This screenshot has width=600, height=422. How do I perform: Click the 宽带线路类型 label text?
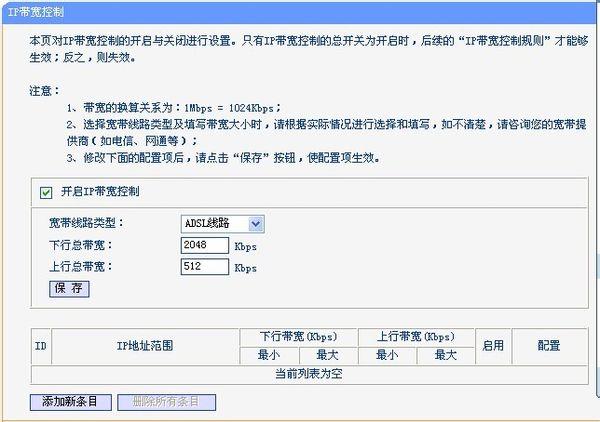coord(88,223)
